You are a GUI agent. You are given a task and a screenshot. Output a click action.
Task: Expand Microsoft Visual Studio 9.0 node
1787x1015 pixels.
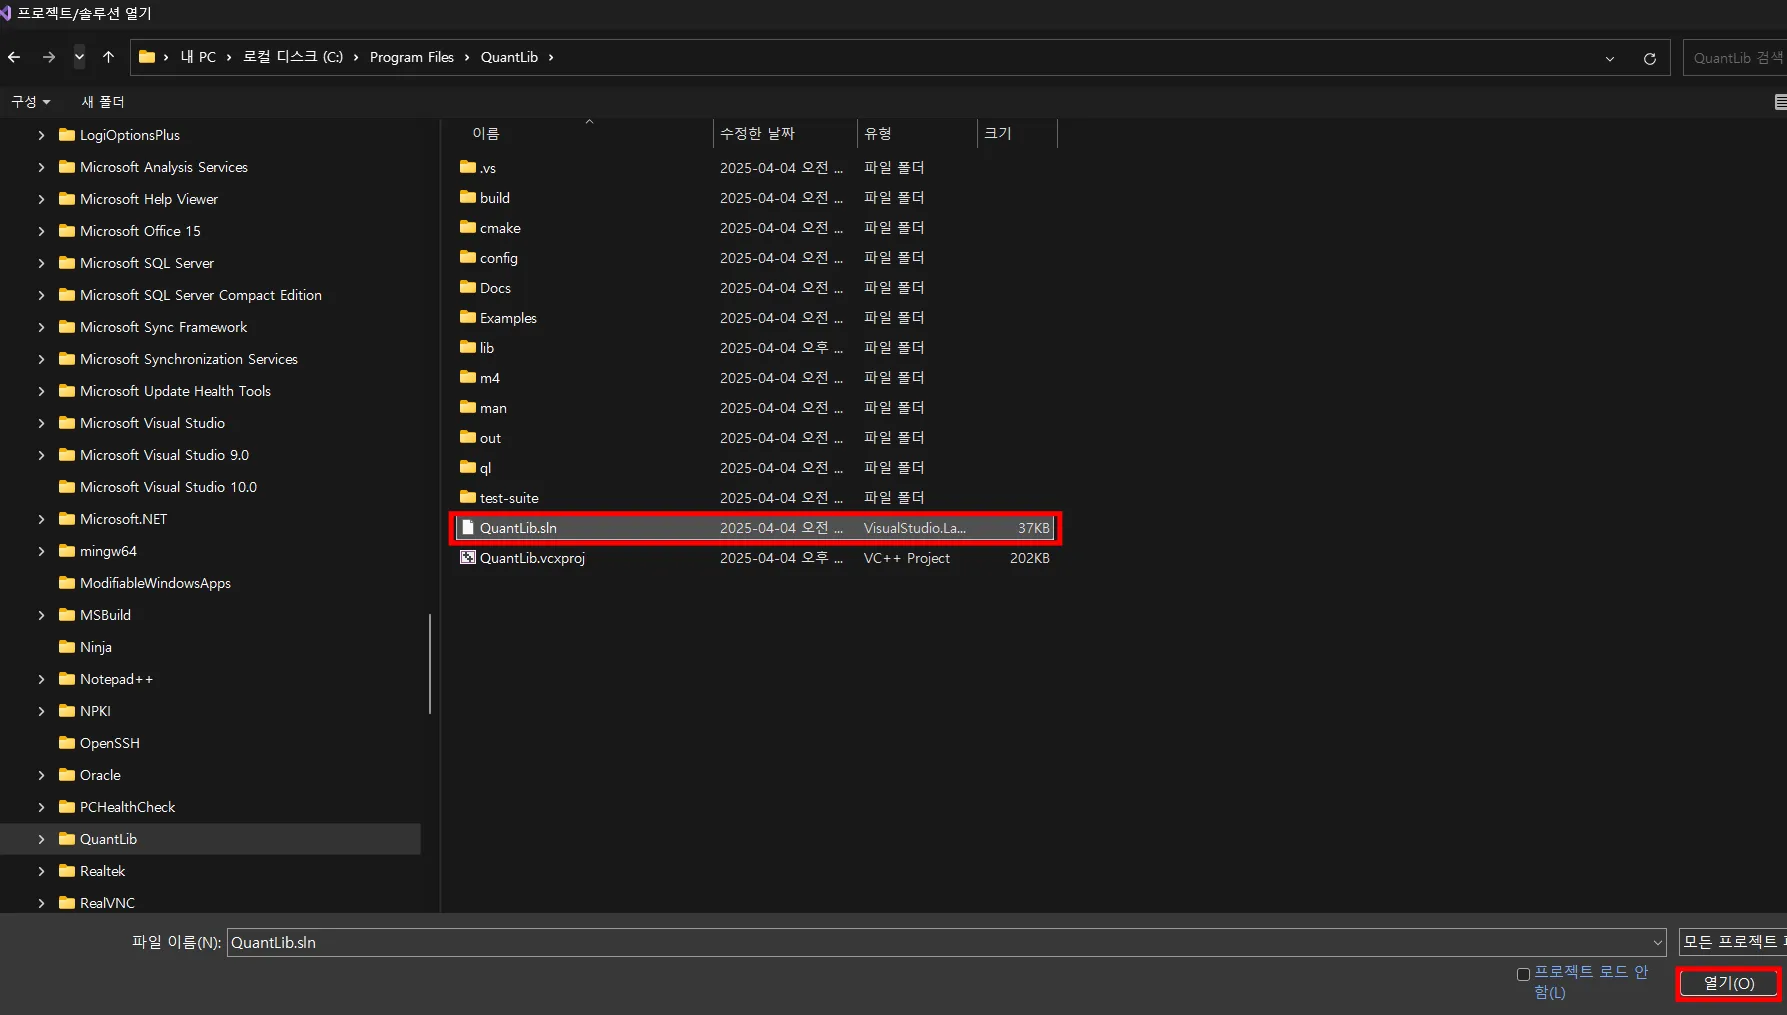click(41, 455)
